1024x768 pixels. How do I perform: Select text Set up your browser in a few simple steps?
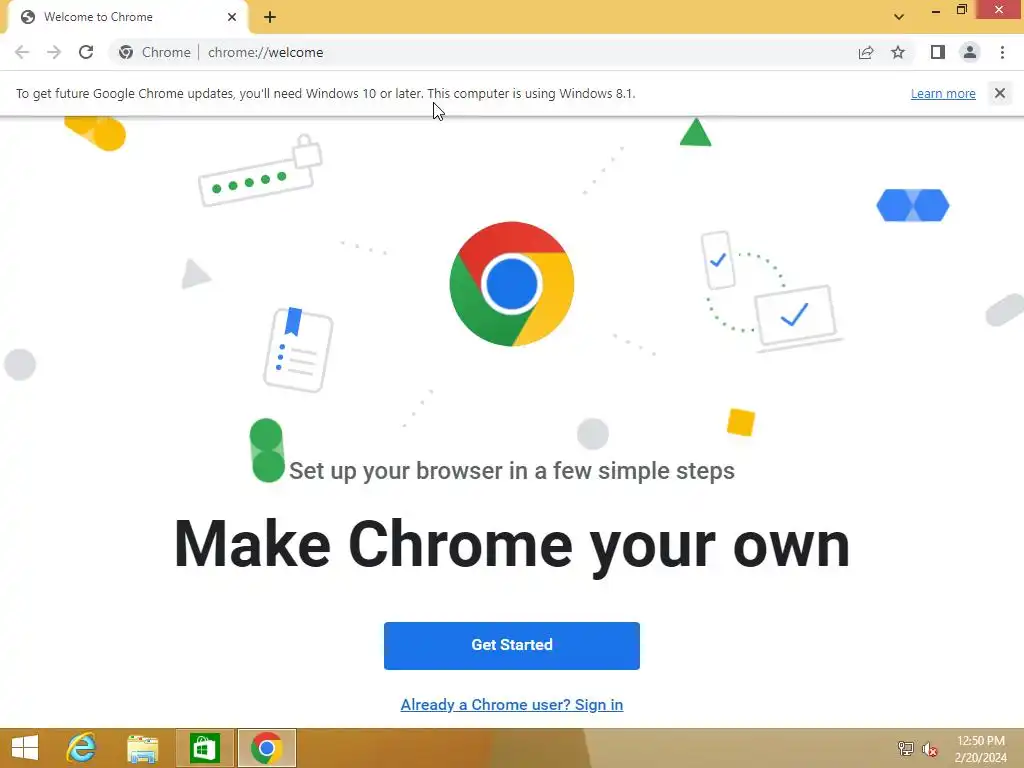coord(511,471)
